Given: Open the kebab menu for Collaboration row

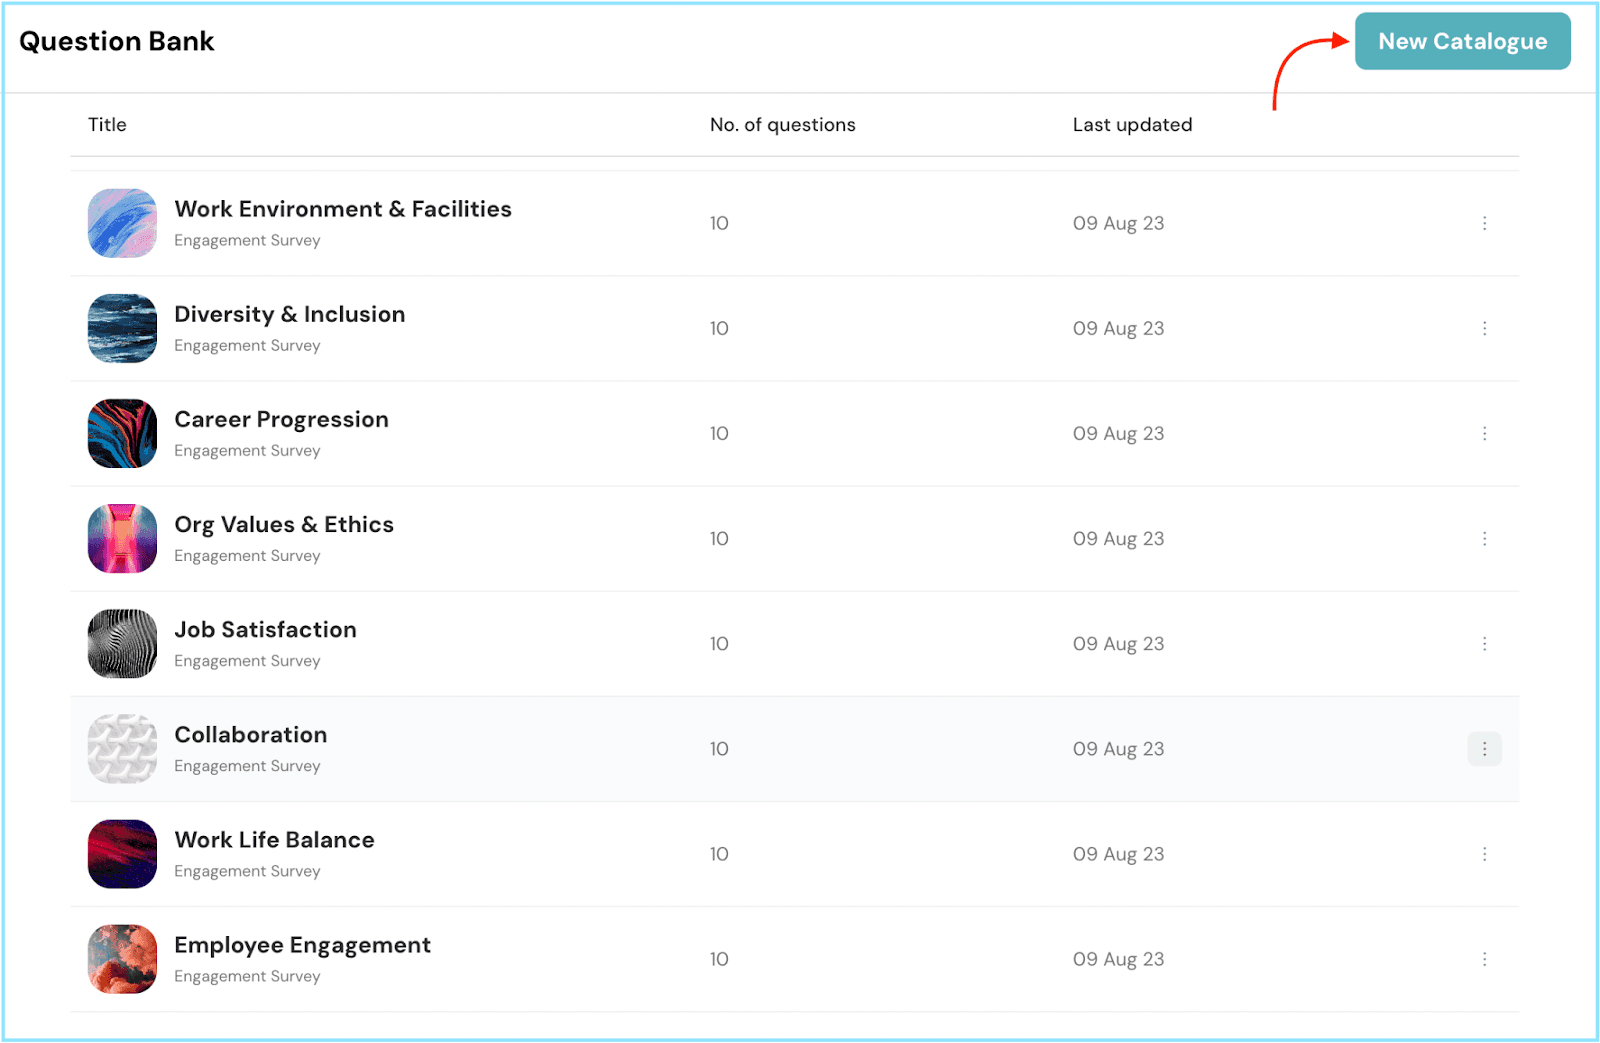Looking at the screenshot, I should click(1484, 749).
